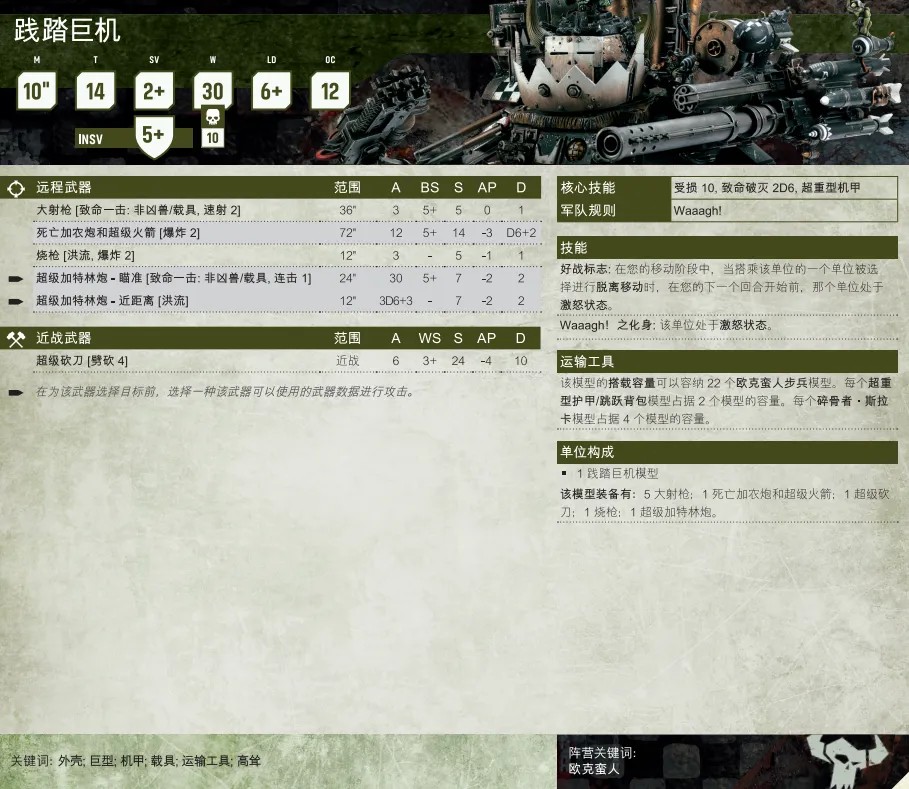Click the 3D6+3 attacks value
Screen dimensions: 909x789
coord(396,301)
